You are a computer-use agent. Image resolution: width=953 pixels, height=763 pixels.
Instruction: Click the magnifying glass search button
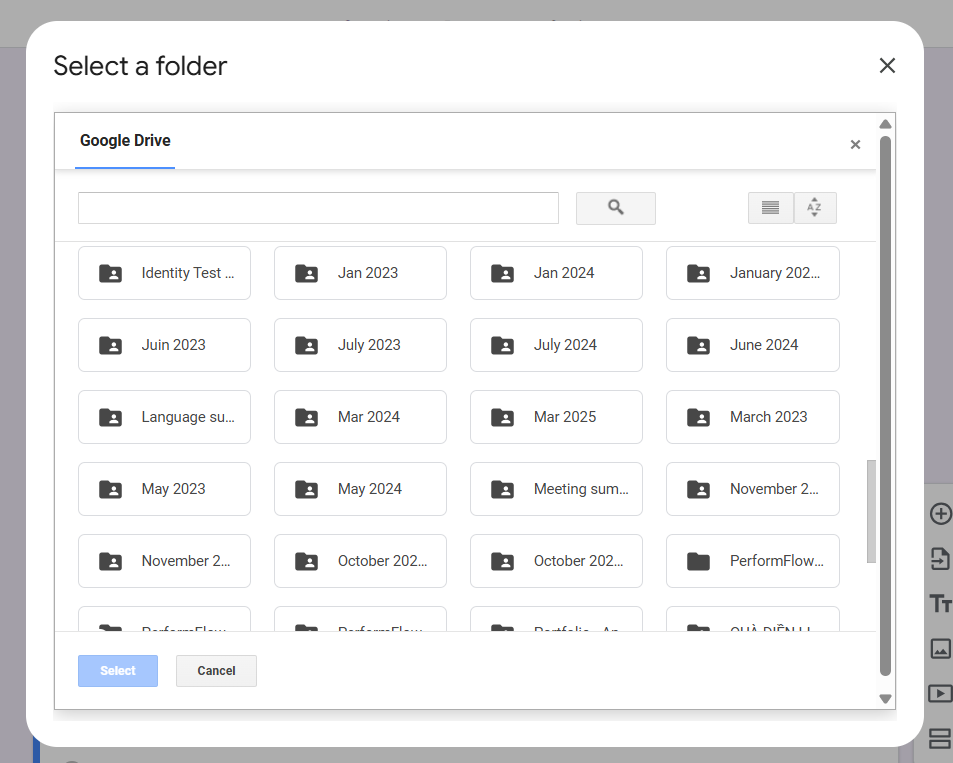coord(615,208)
